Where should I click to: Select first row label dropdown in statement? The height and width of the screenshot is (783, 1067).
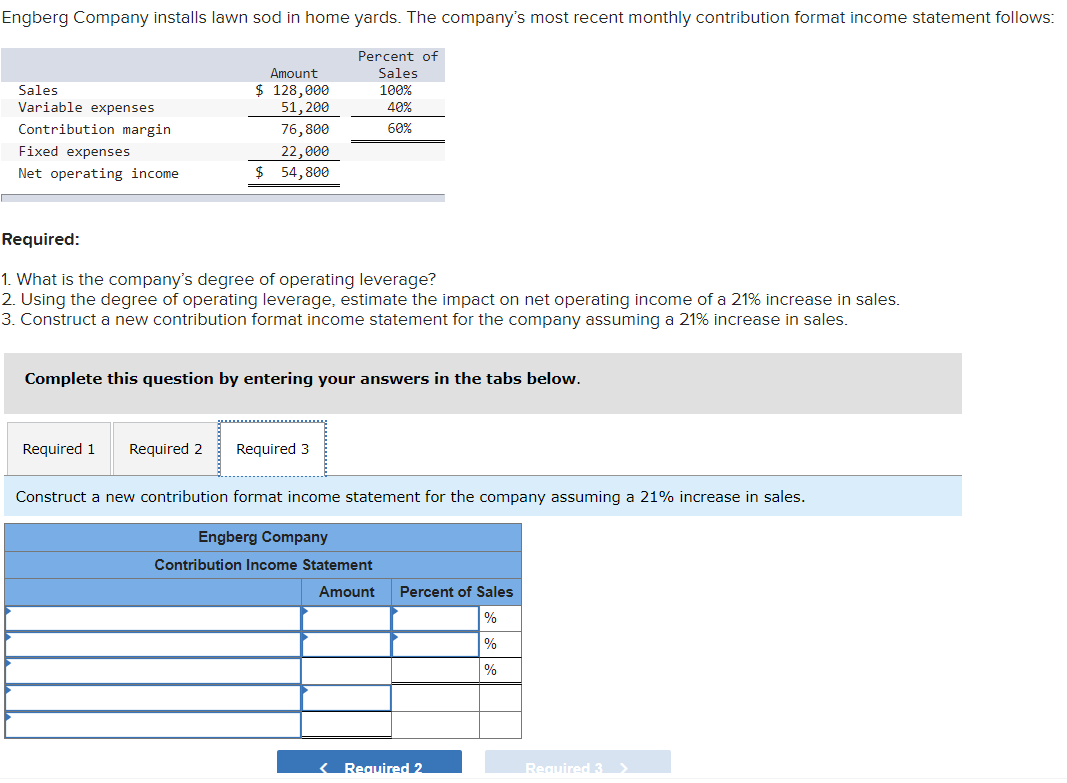pyautogui.click(x=153, y=618)
